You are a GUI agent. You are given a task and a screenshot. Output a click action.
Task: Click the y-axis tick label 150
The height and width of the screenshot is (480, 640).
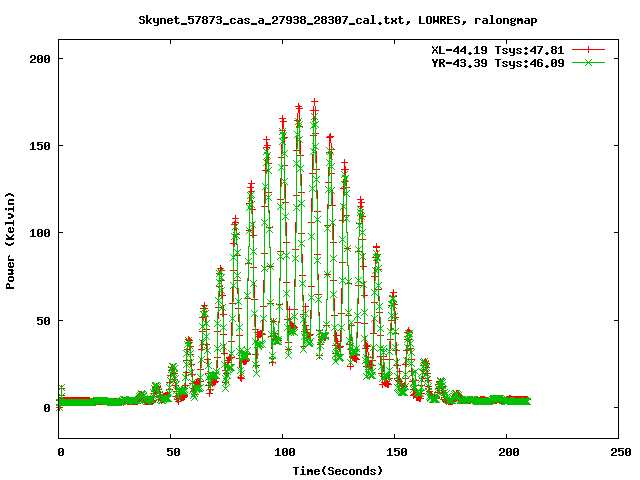(40, 146)
